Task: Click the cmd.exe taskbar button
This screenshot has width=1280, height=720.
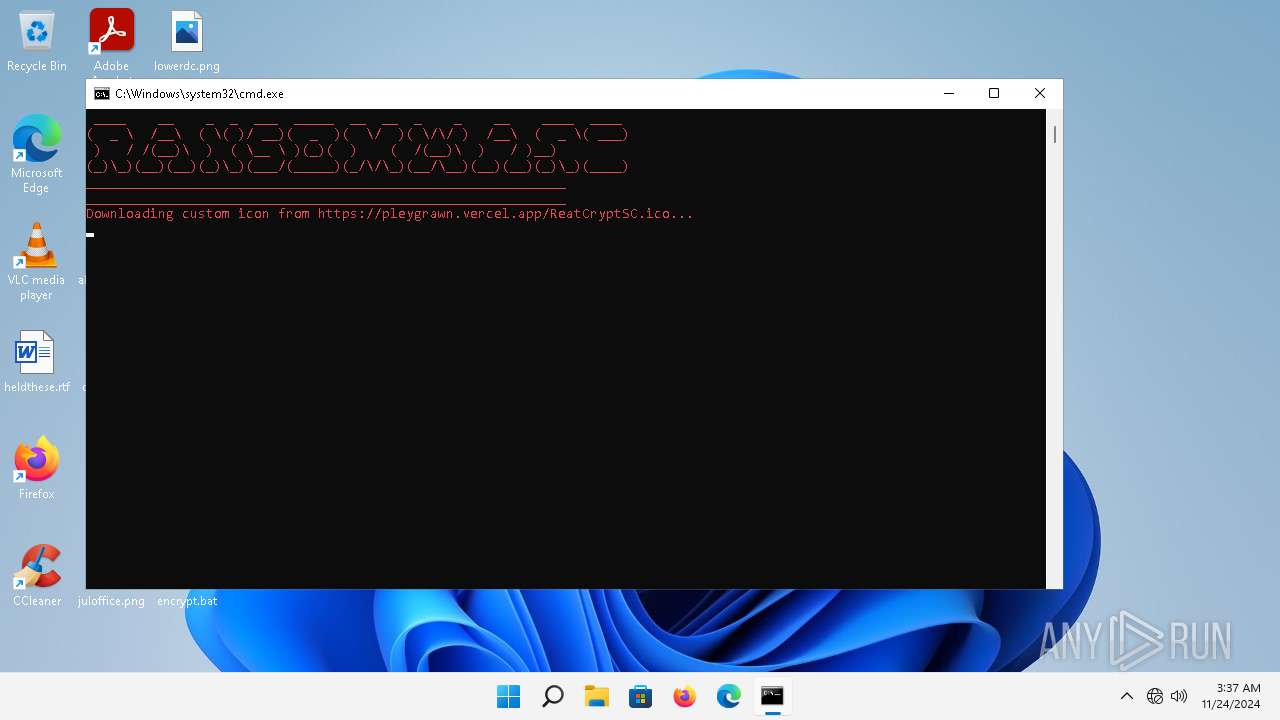Action: click(772, 696)
